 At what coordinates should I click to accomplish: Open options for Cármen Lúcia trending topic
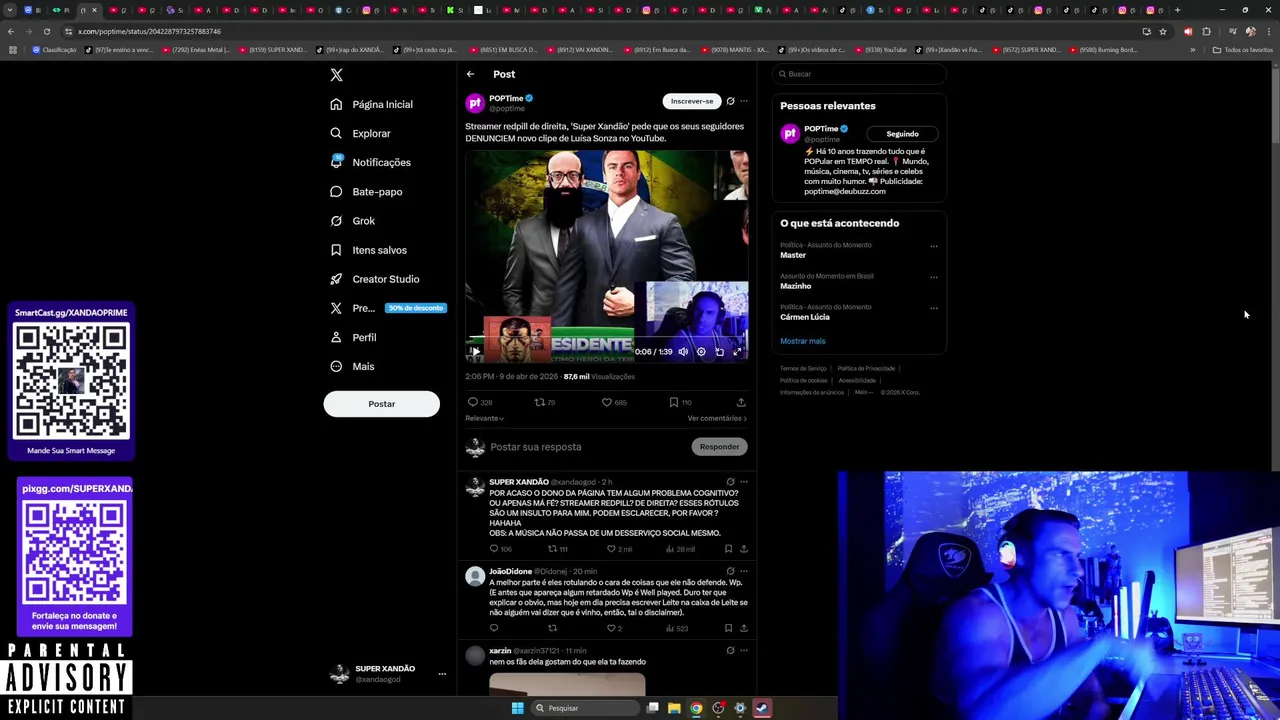[934, 308]
